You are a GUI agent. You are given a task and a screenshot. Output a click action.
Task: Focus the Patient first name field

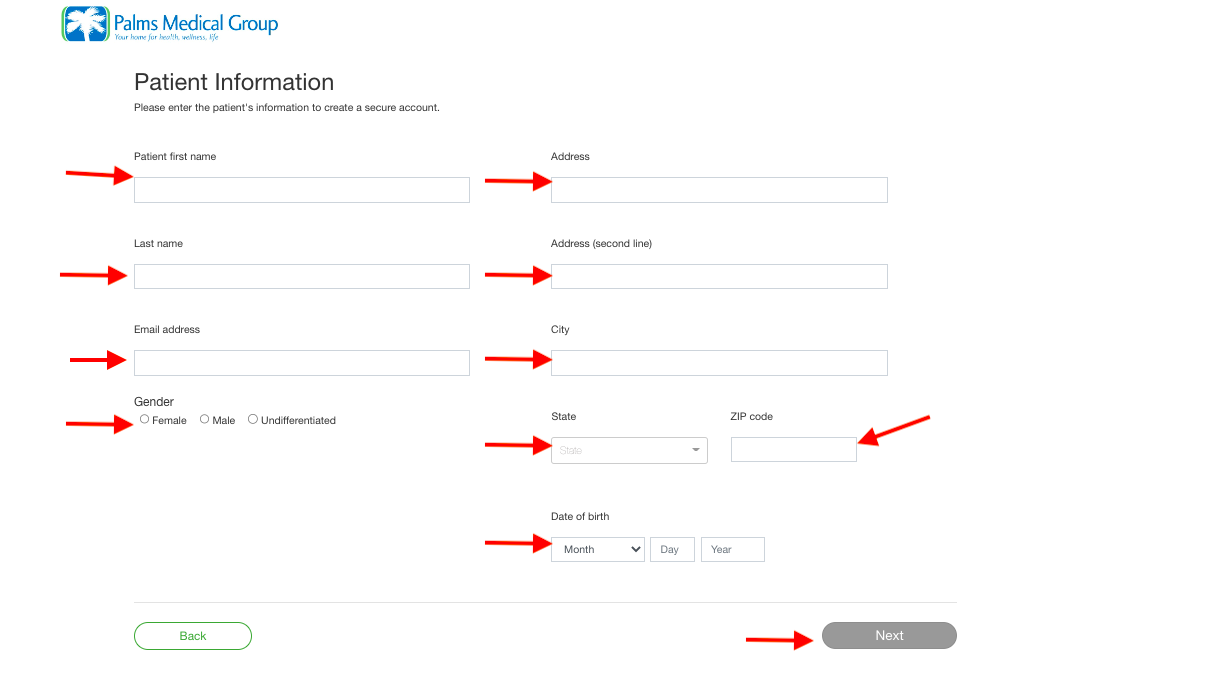pos(302,190)
